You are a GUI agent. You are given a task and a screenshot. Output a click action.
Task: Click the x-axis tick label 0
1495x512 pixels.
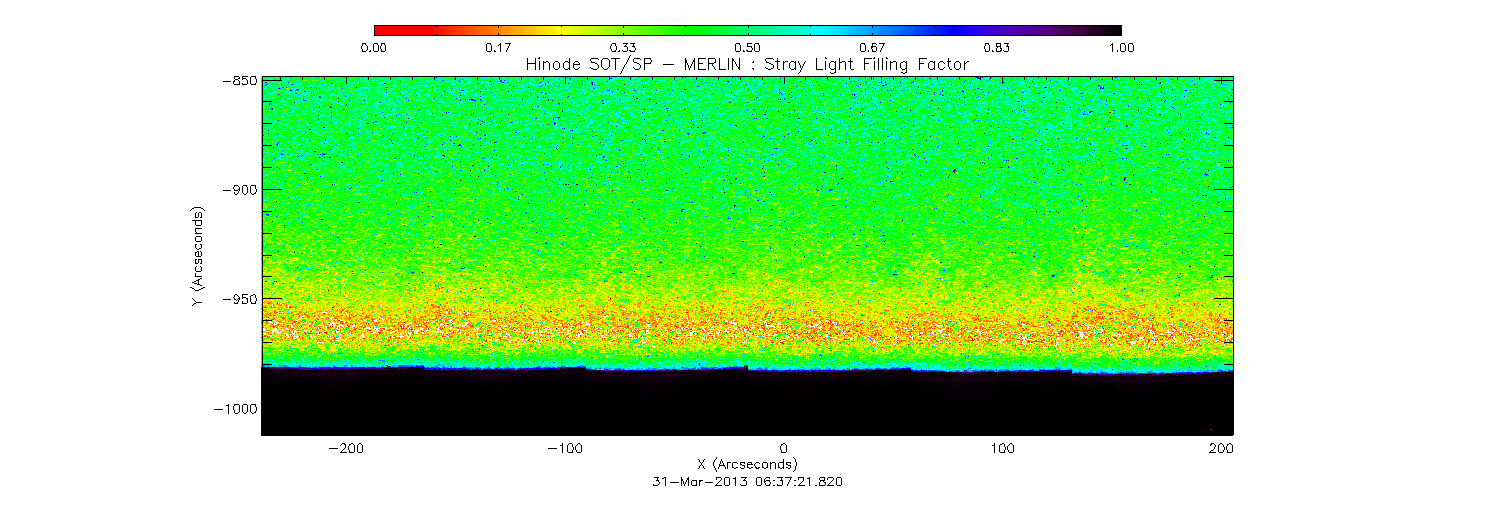point(783,448)
